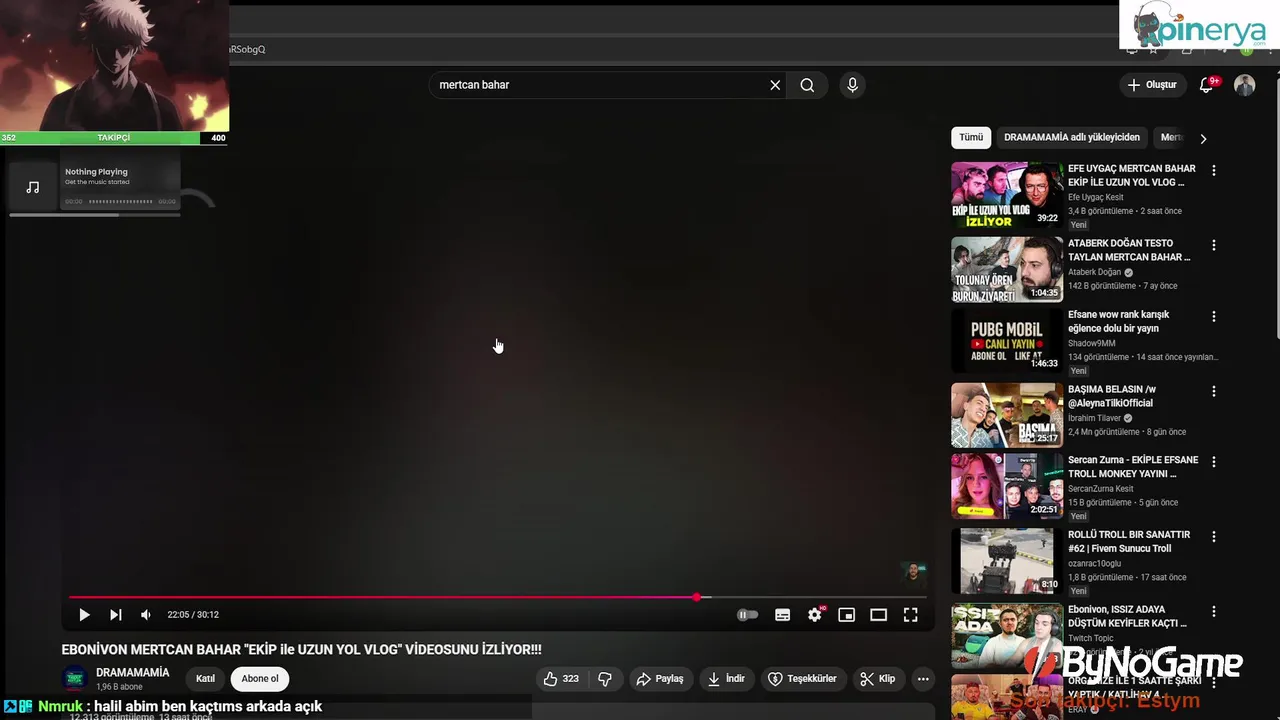Send thanks via Teşekkürler
This screenshot has width=1280, height=720.
click(x=802, y=679)
